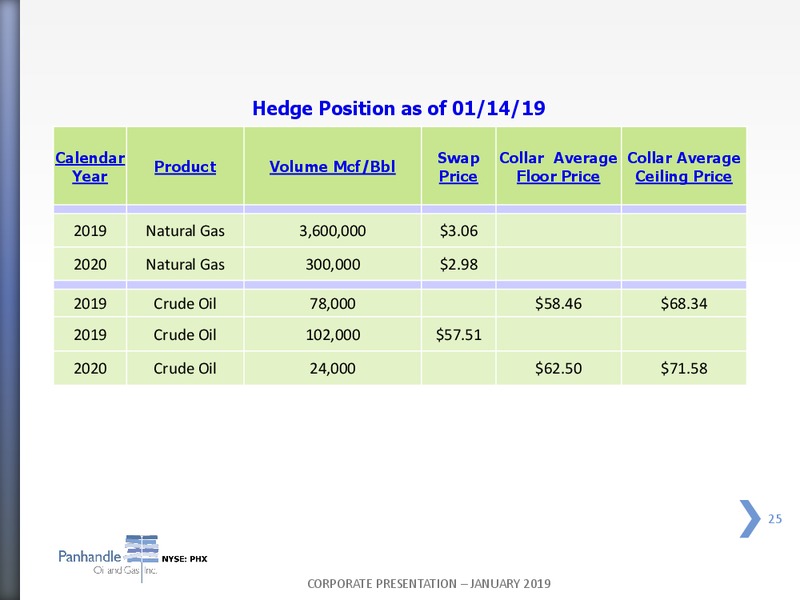The image size is (800, 600).
Task: Click the NYSE: PHX ticker label
Action: coord(185,559)
